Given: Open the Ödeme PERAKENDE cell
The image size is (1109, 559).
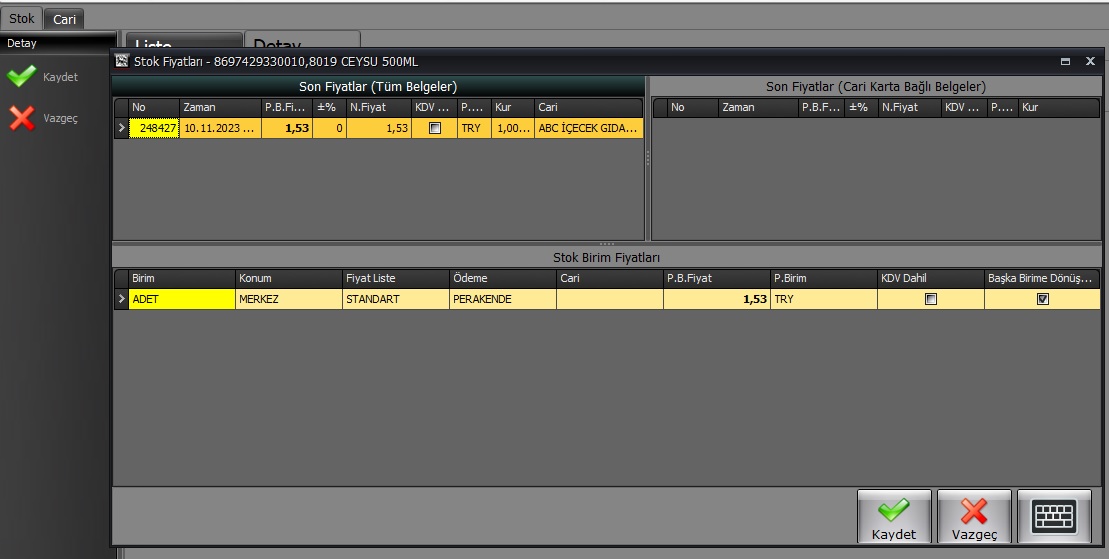Looking at the screenshot, I should point(502,299).
